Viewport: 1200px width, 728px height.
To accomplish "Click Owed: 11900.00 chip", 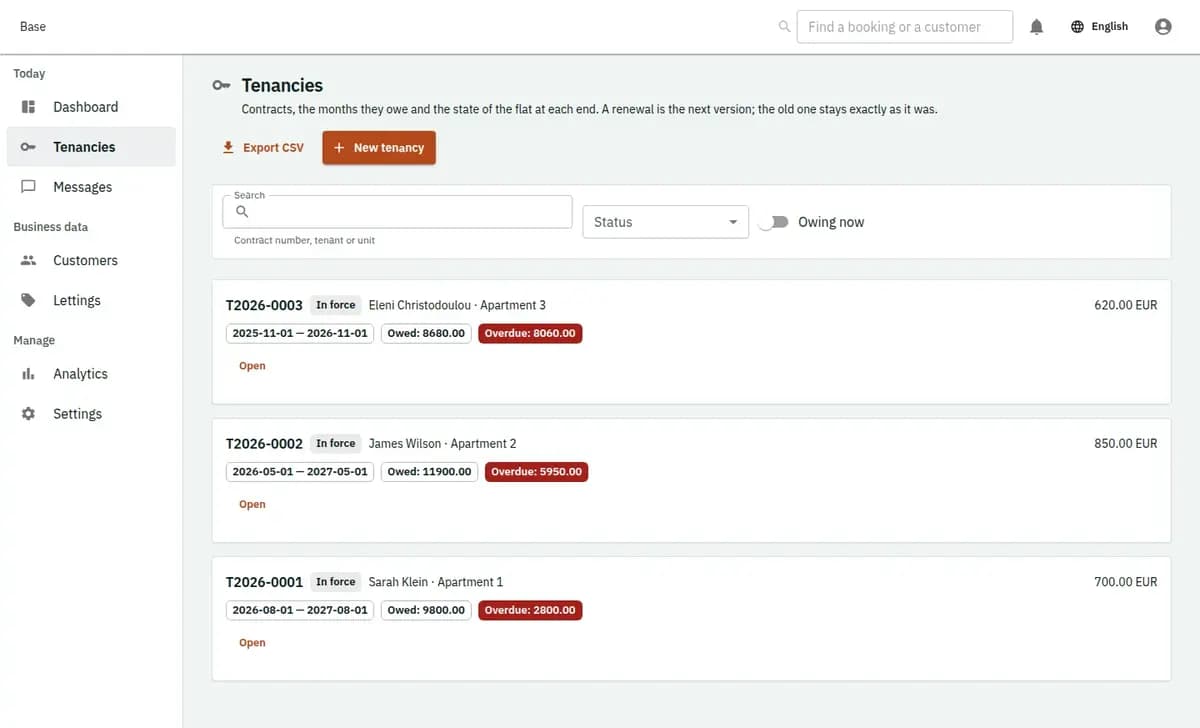I will pyautogui.click(x=429, y=472).
